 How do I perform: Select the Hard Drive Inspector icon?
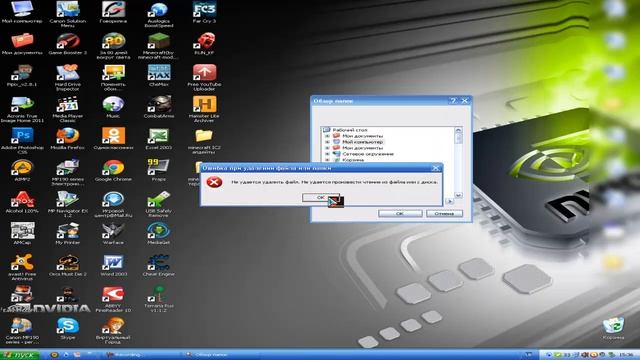pos(68,78)
